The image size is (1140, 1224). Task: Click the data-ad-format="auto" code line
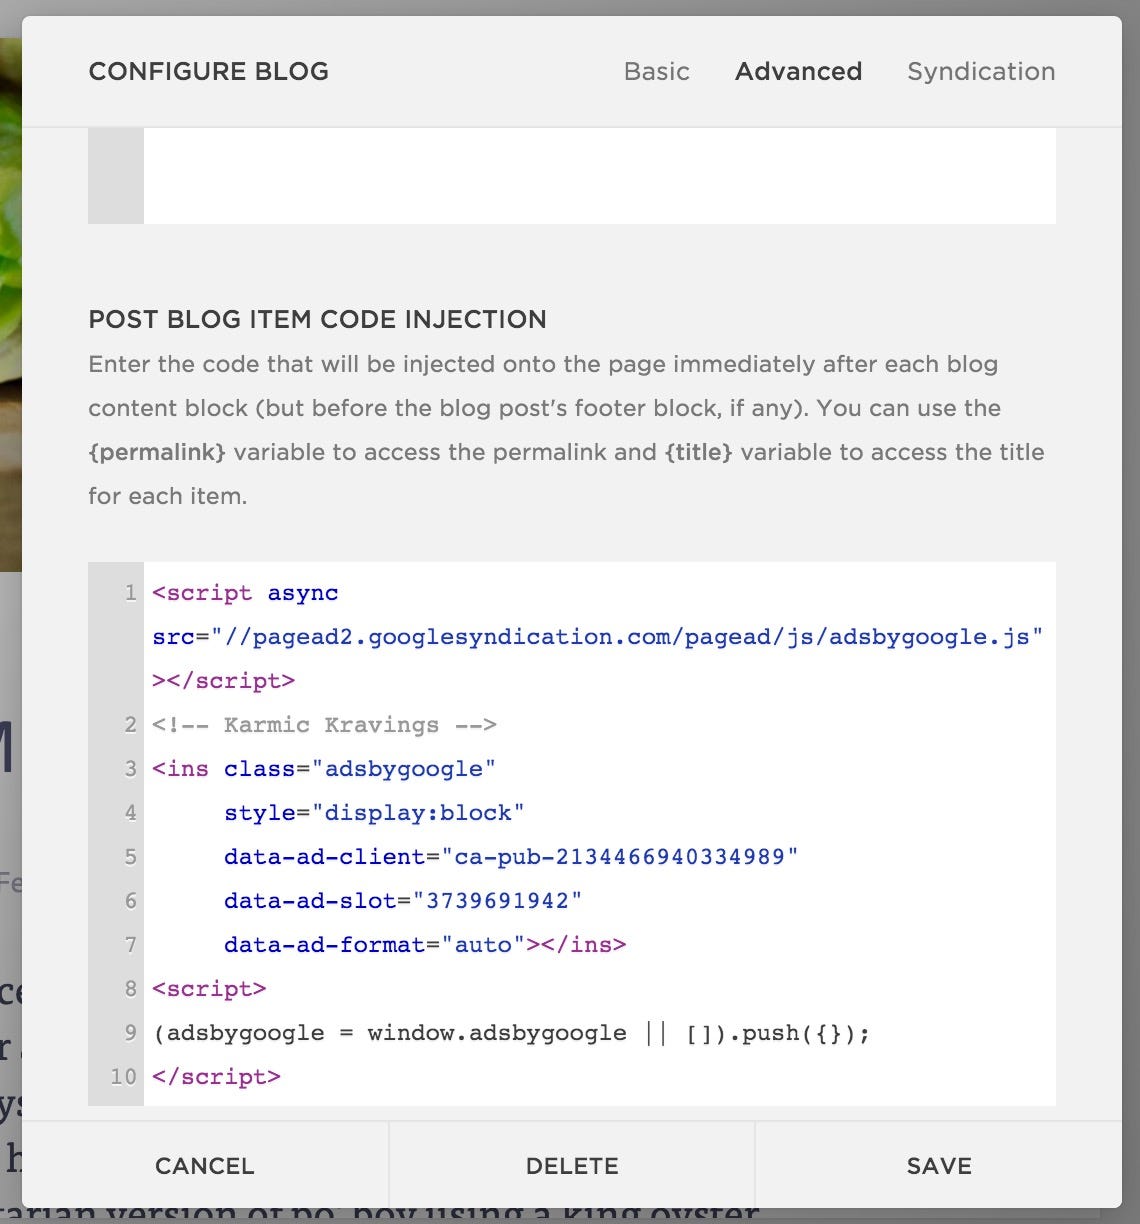(425, 945)
